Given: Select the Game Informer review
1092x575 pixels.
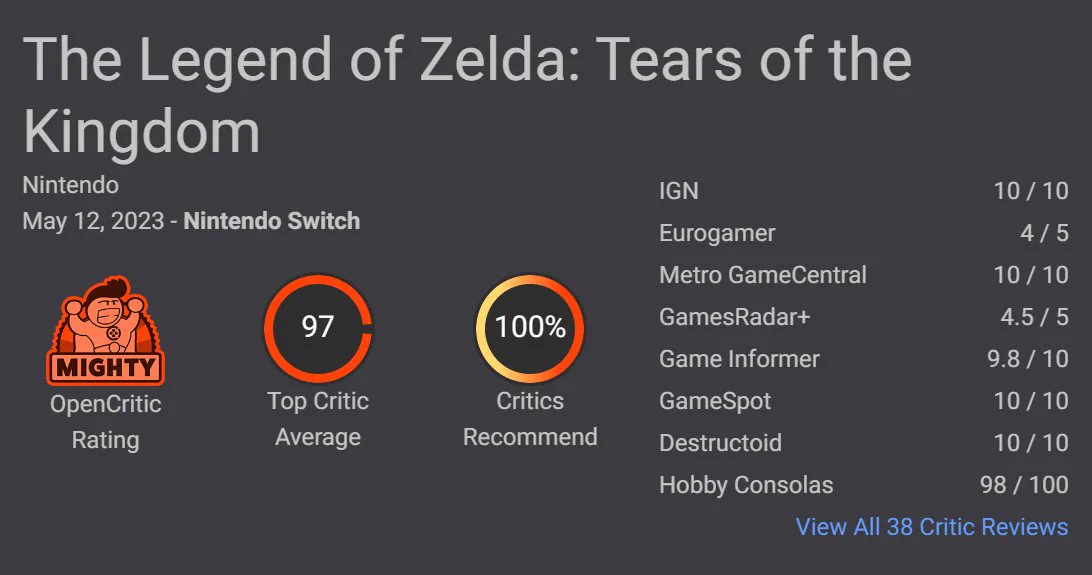Looking at the screenshot, I should 864,359.
